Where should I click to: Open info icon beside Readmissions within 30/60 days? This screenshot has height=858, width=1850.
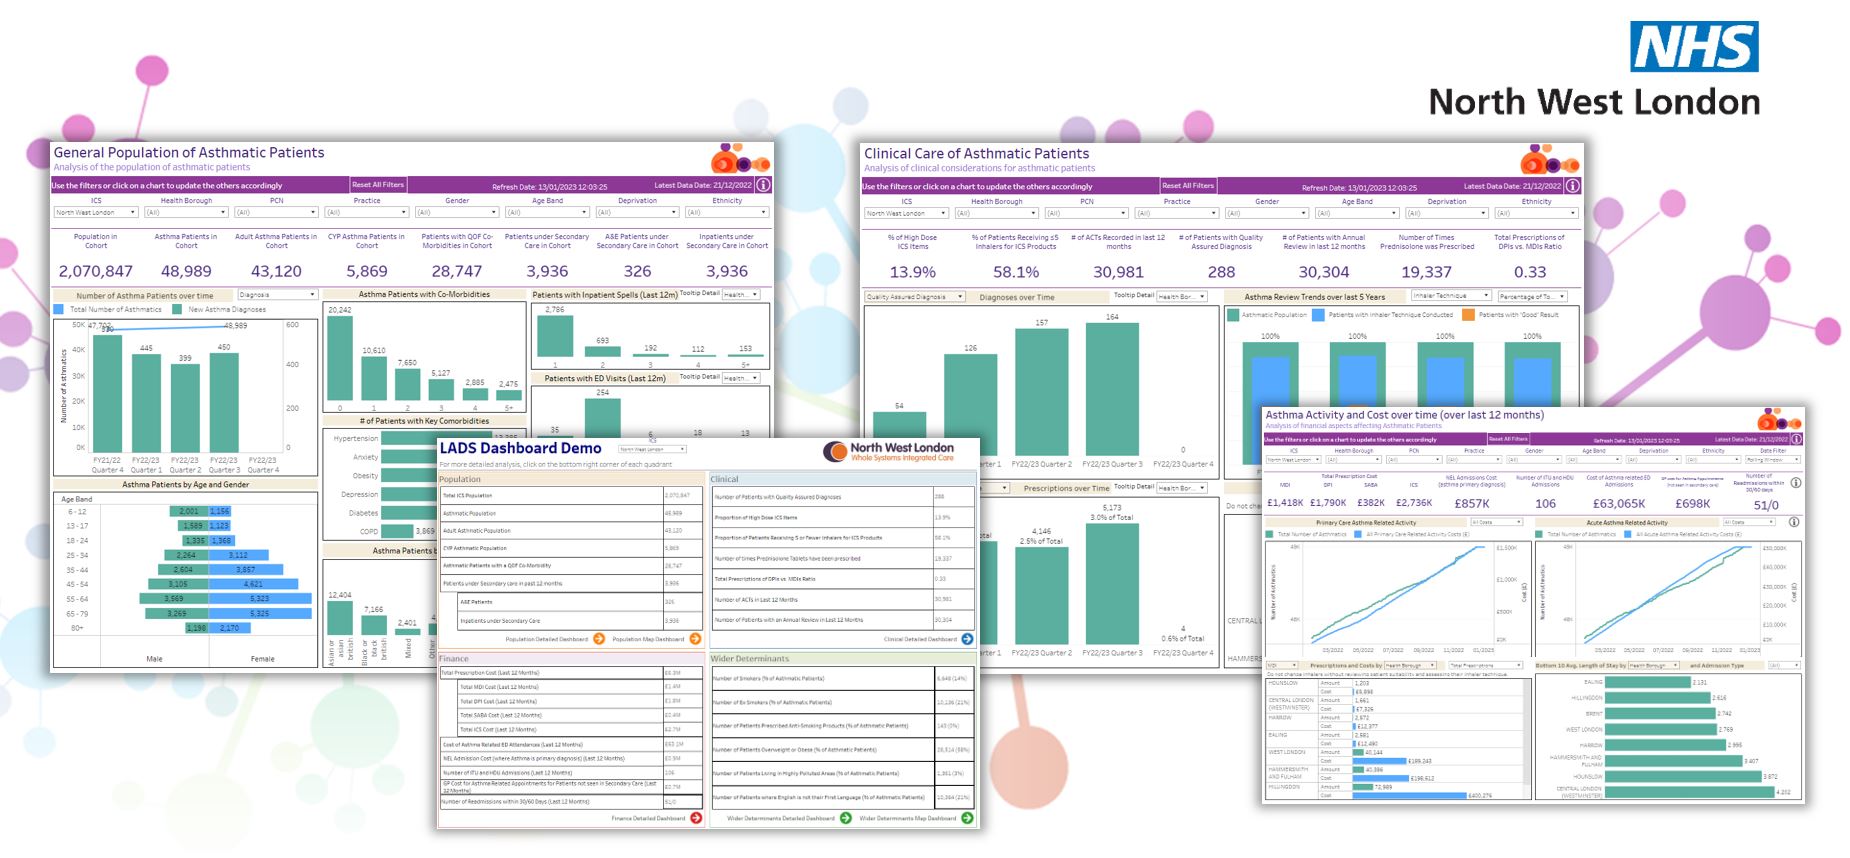1796,483
